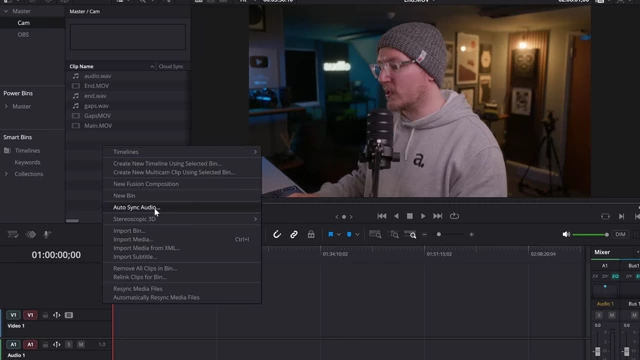Image resolution: width=640 pixels, height=360 pixels.
Task: Select Relink Clips for Bin
Action: [x=182, y=277]
